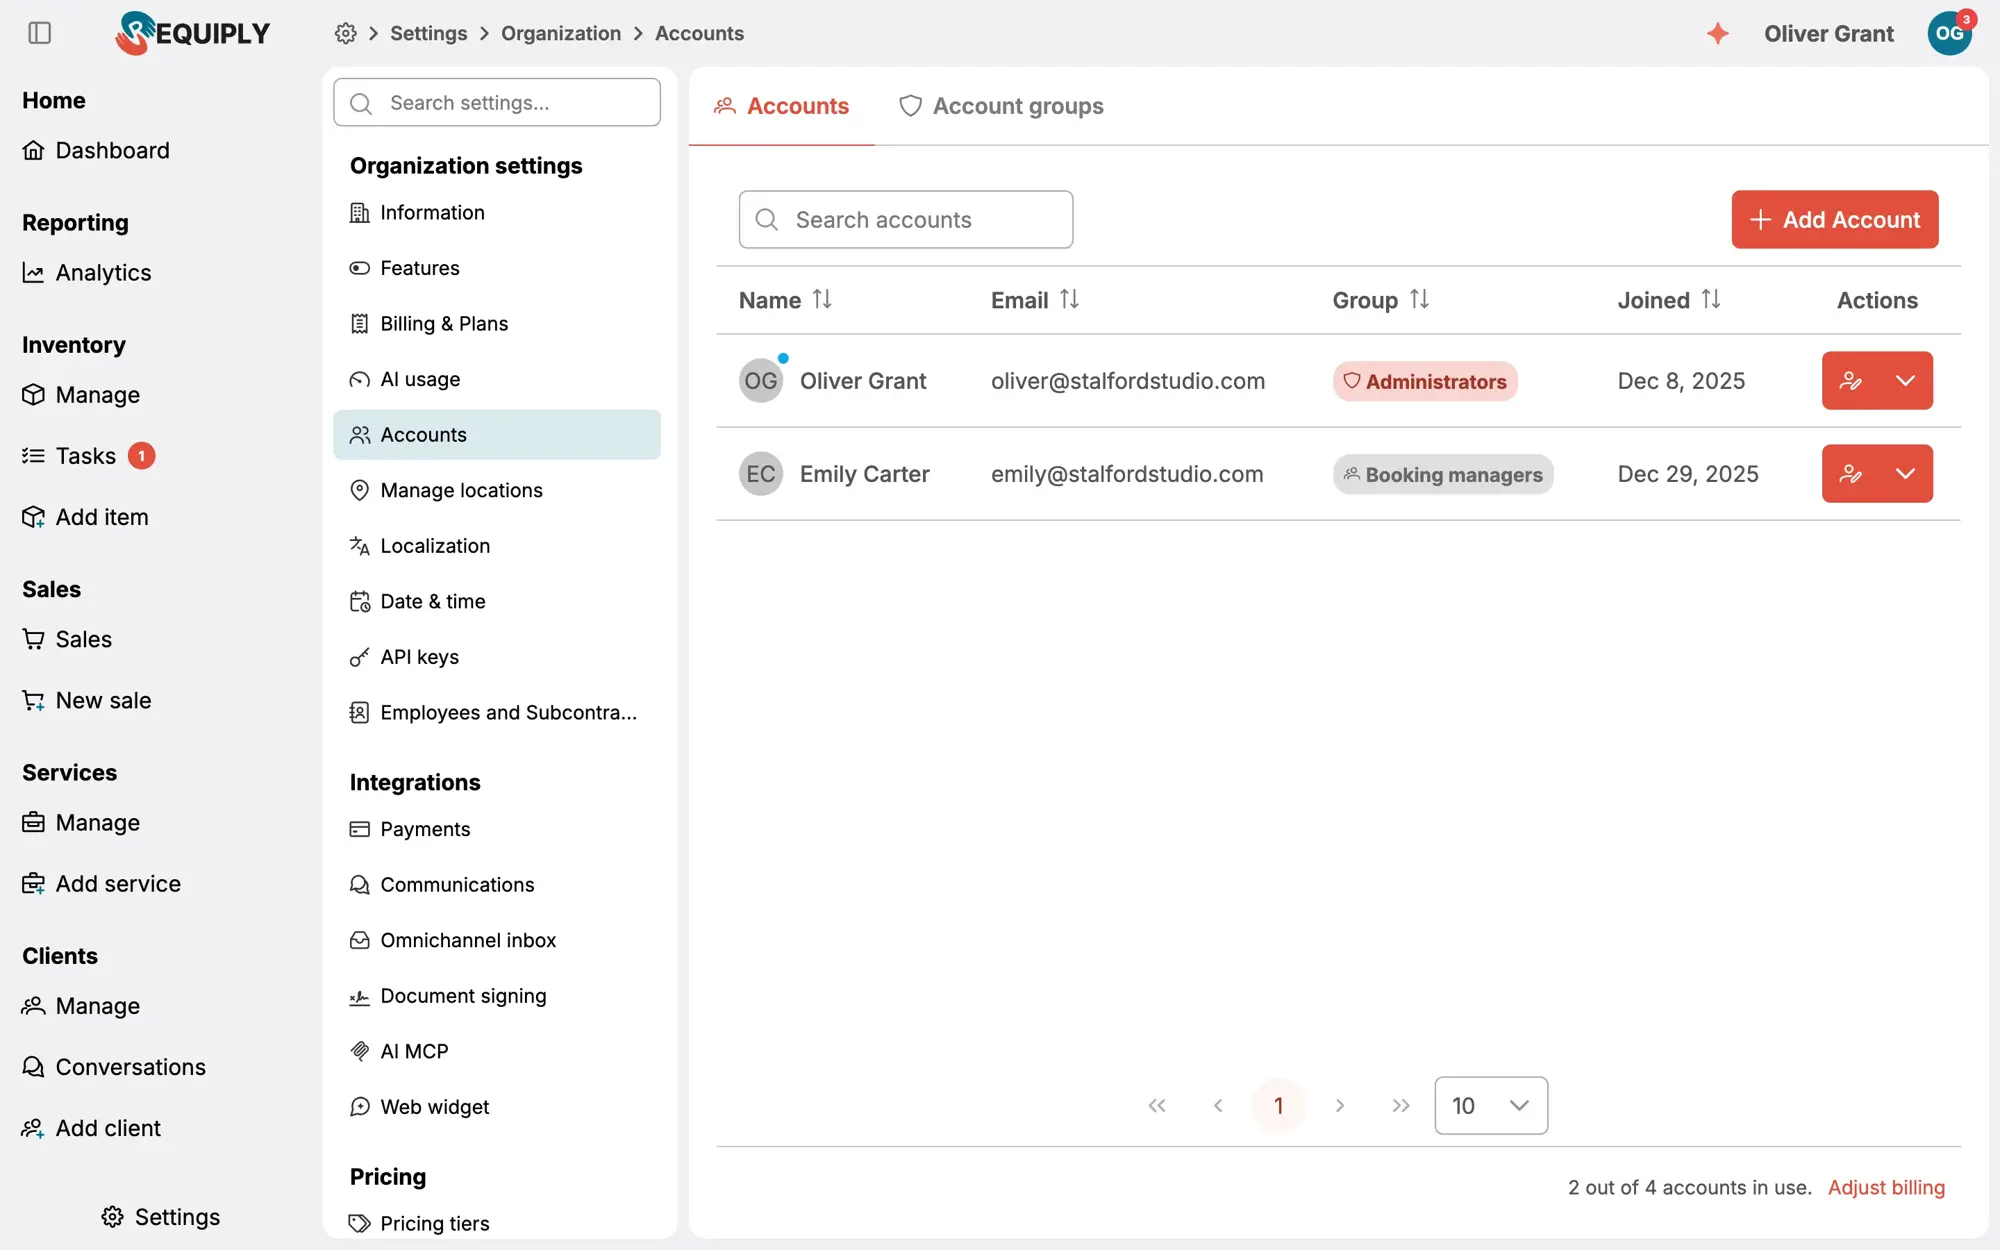
Task: Toggle the sidebar collapse icon
Action: click(40, 33)
